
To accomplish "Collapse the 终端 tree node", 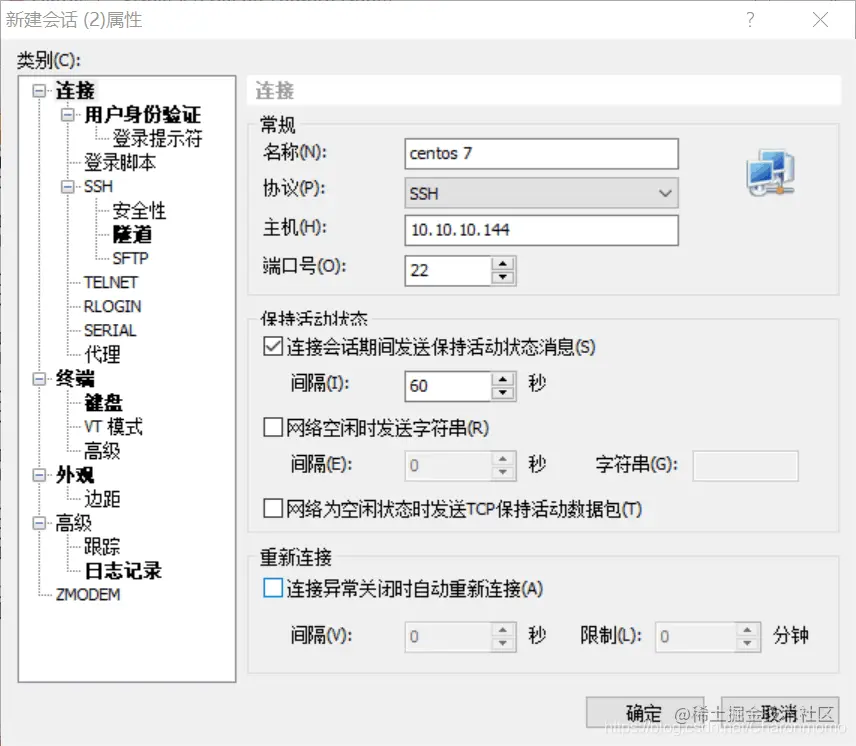I will coord(39,379).
